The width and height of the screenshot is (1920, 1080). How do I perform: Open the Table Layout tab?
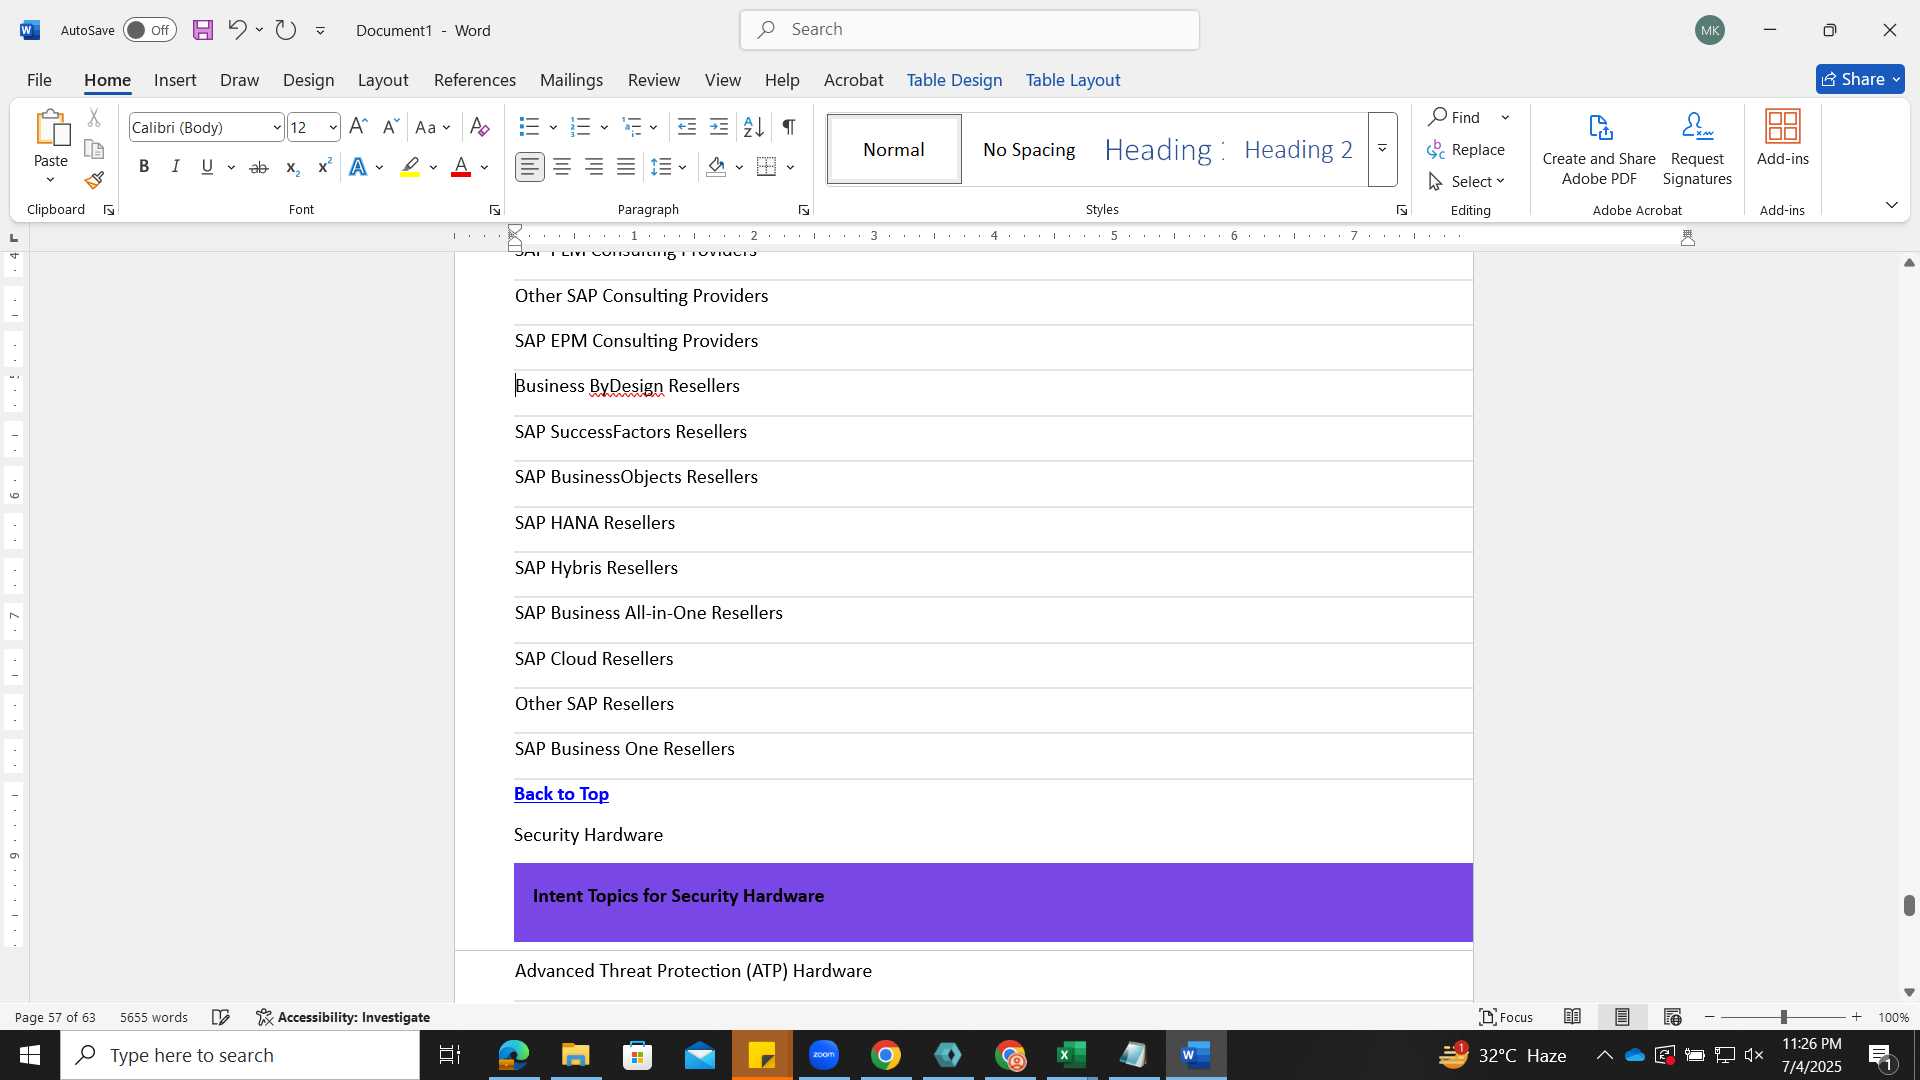[x=1073, y=80]
